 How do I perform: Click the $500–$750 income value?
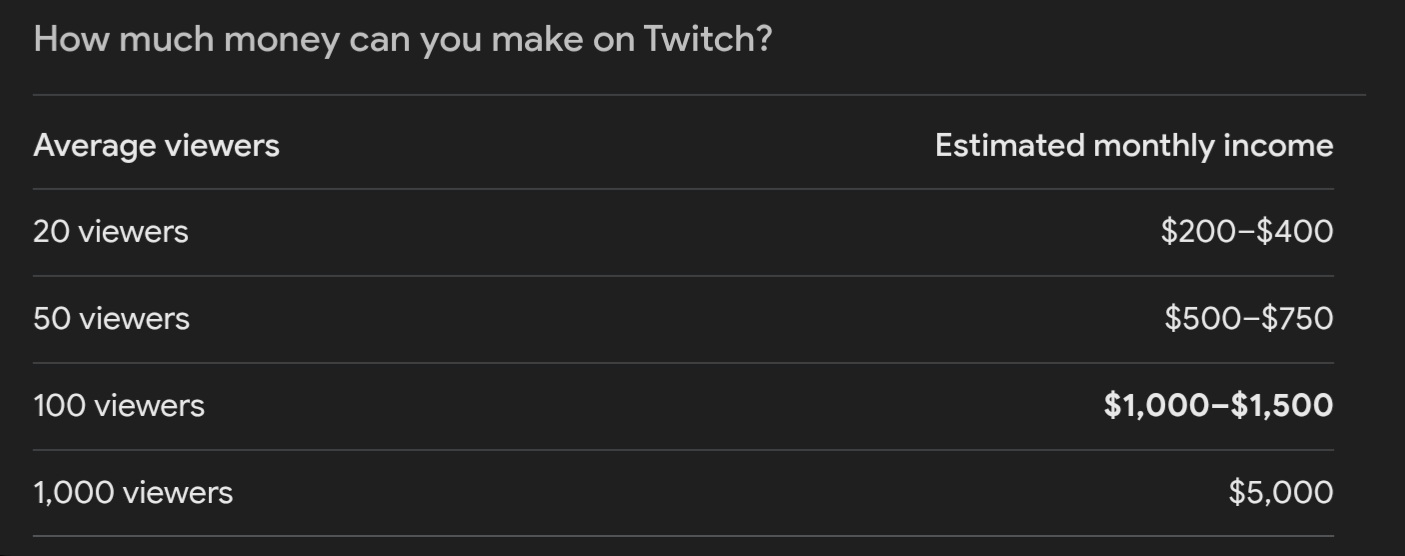coord(1248,319)
